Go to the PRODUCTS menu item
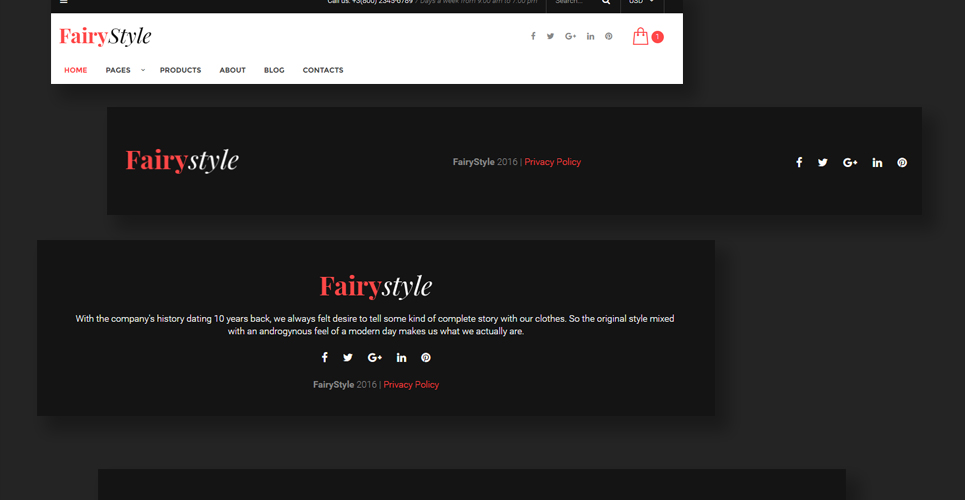Viewport: 965px width, 500px height. tap(180, 70)
